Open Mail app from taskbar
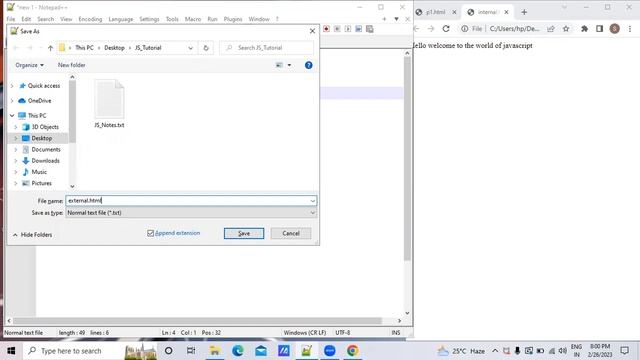640x360 pixels. 261,351
